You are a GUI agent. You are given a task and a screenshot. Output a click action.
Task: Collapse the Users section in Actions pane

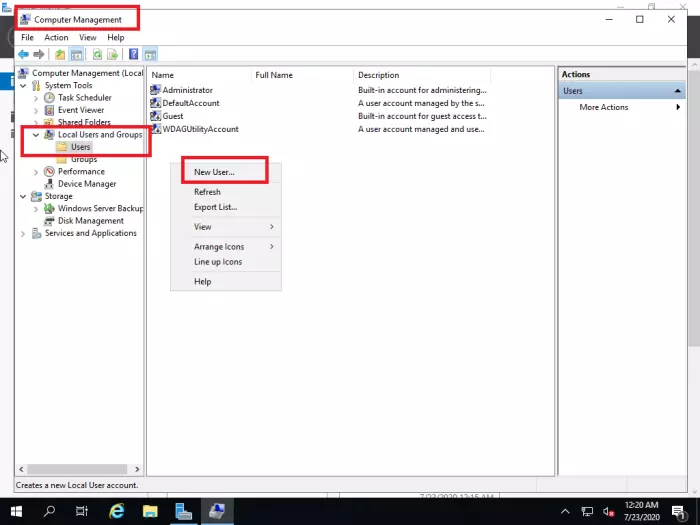click(678, 91)
